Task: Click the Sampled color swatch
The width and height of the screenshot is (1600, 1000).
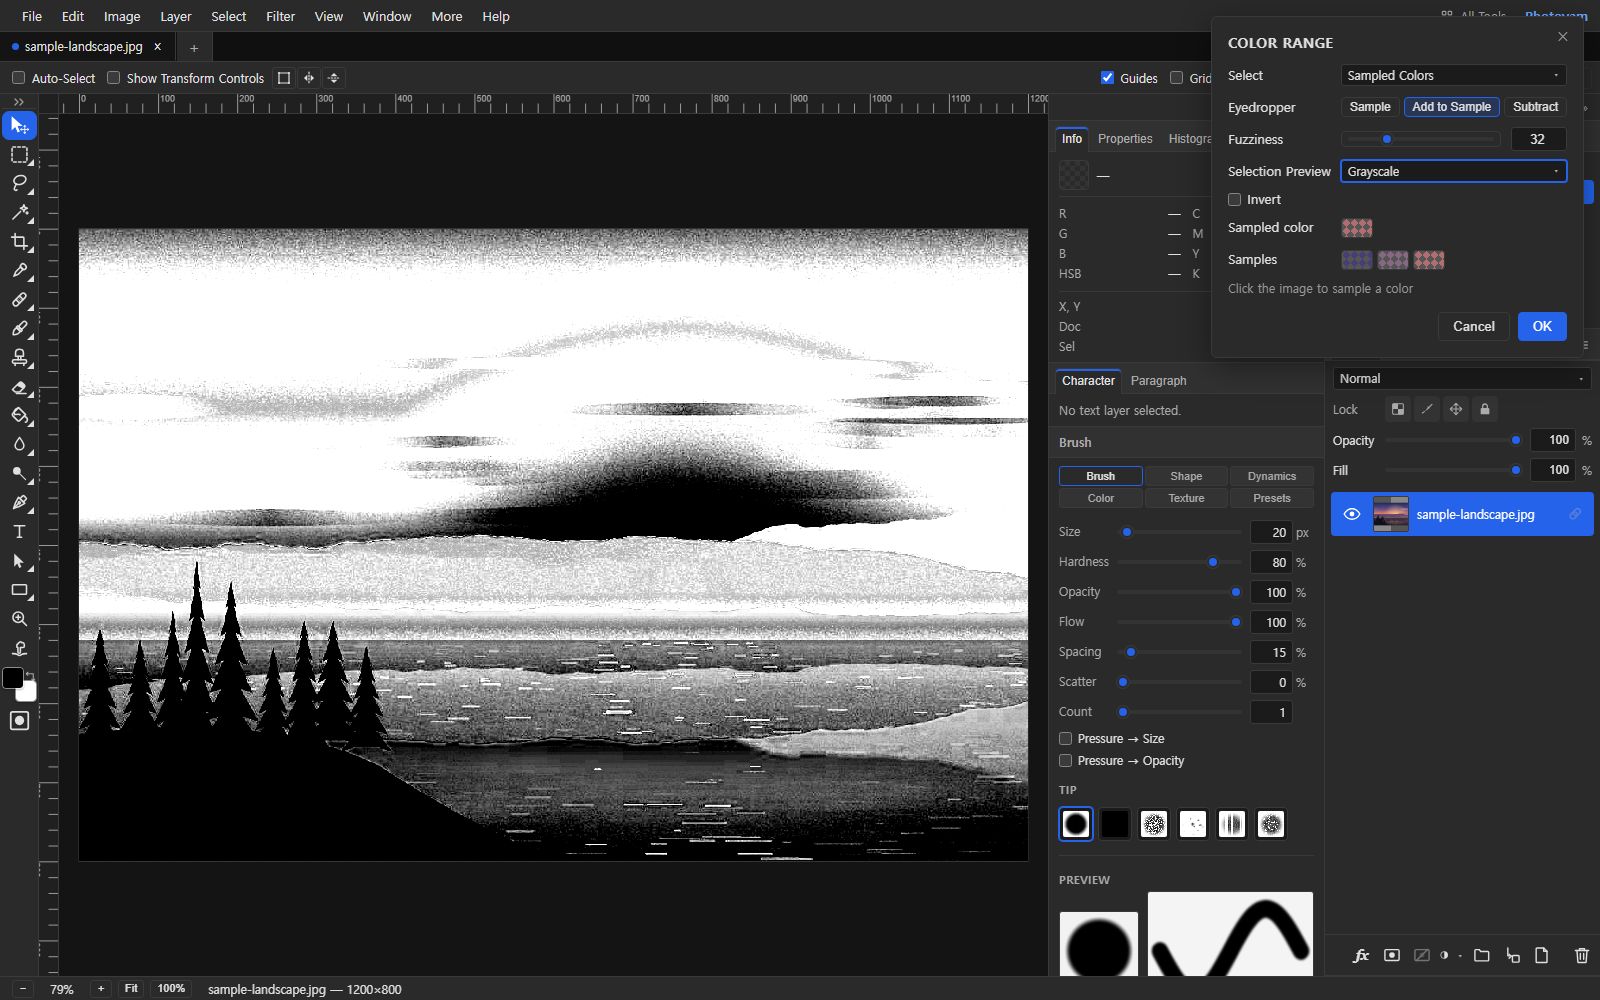Action: [x=1357, y=228]
